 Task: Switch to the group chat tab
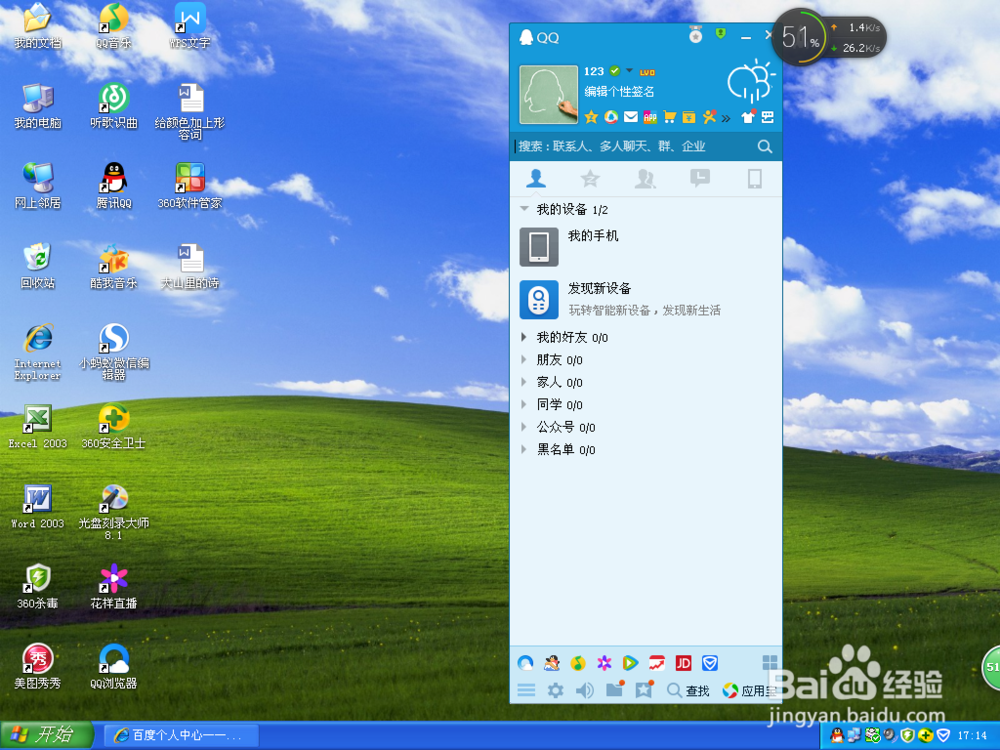pos(645,178)
